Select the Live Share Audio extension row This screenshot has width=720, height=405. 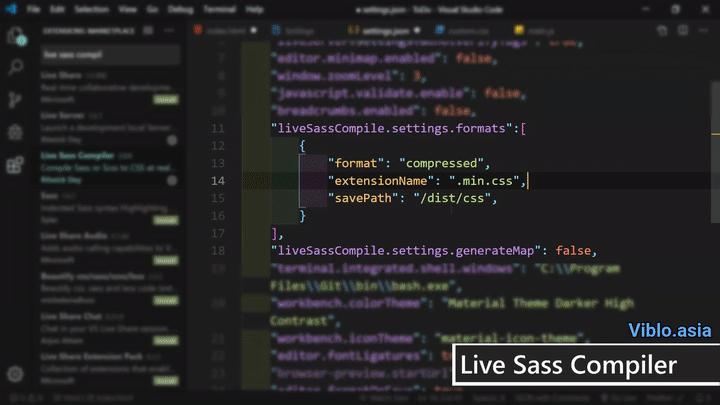click(110, 248)
